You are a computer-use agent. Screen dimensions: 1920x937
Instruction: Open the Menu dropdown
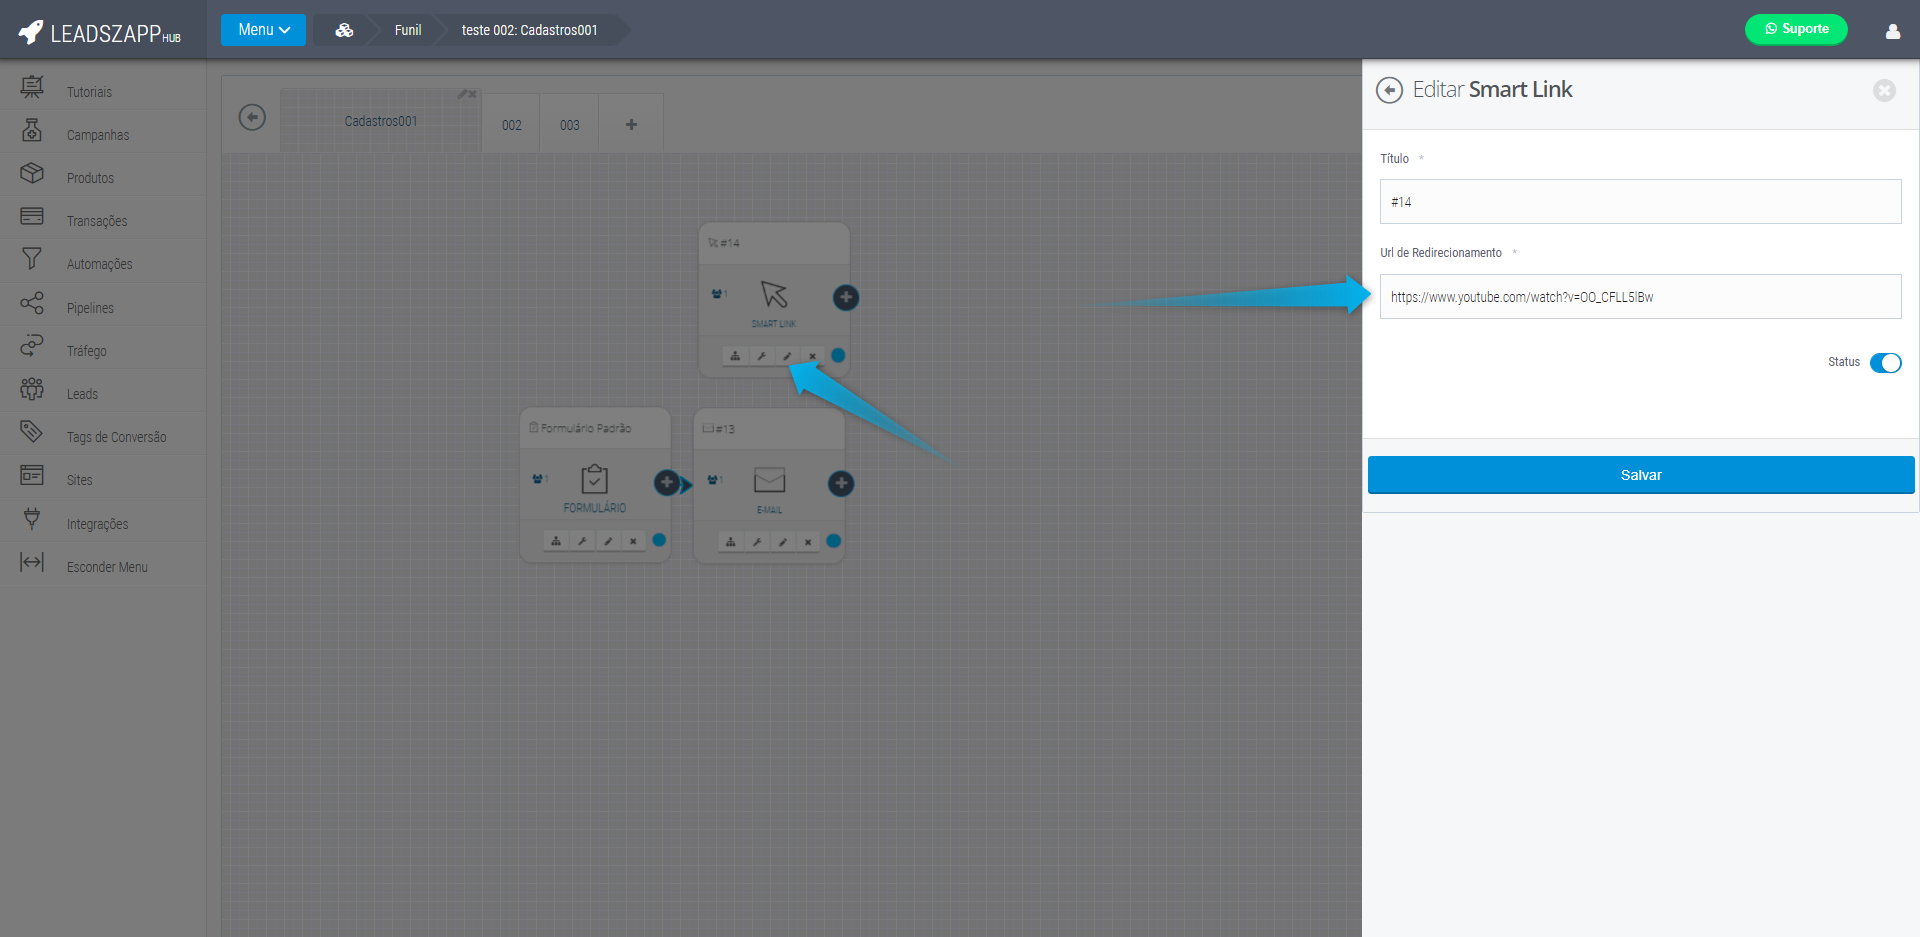(263, 30)
